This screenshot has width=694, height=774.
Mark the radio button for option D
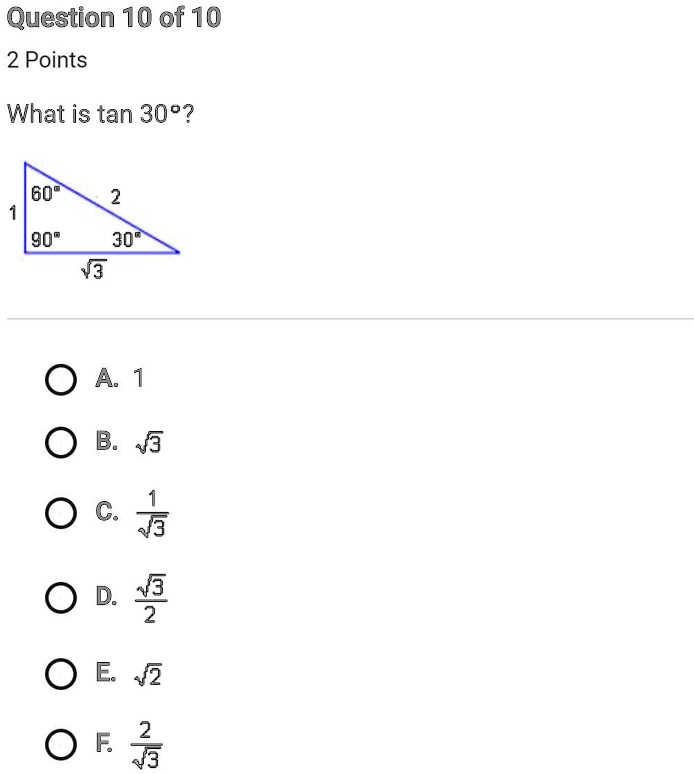61,599
